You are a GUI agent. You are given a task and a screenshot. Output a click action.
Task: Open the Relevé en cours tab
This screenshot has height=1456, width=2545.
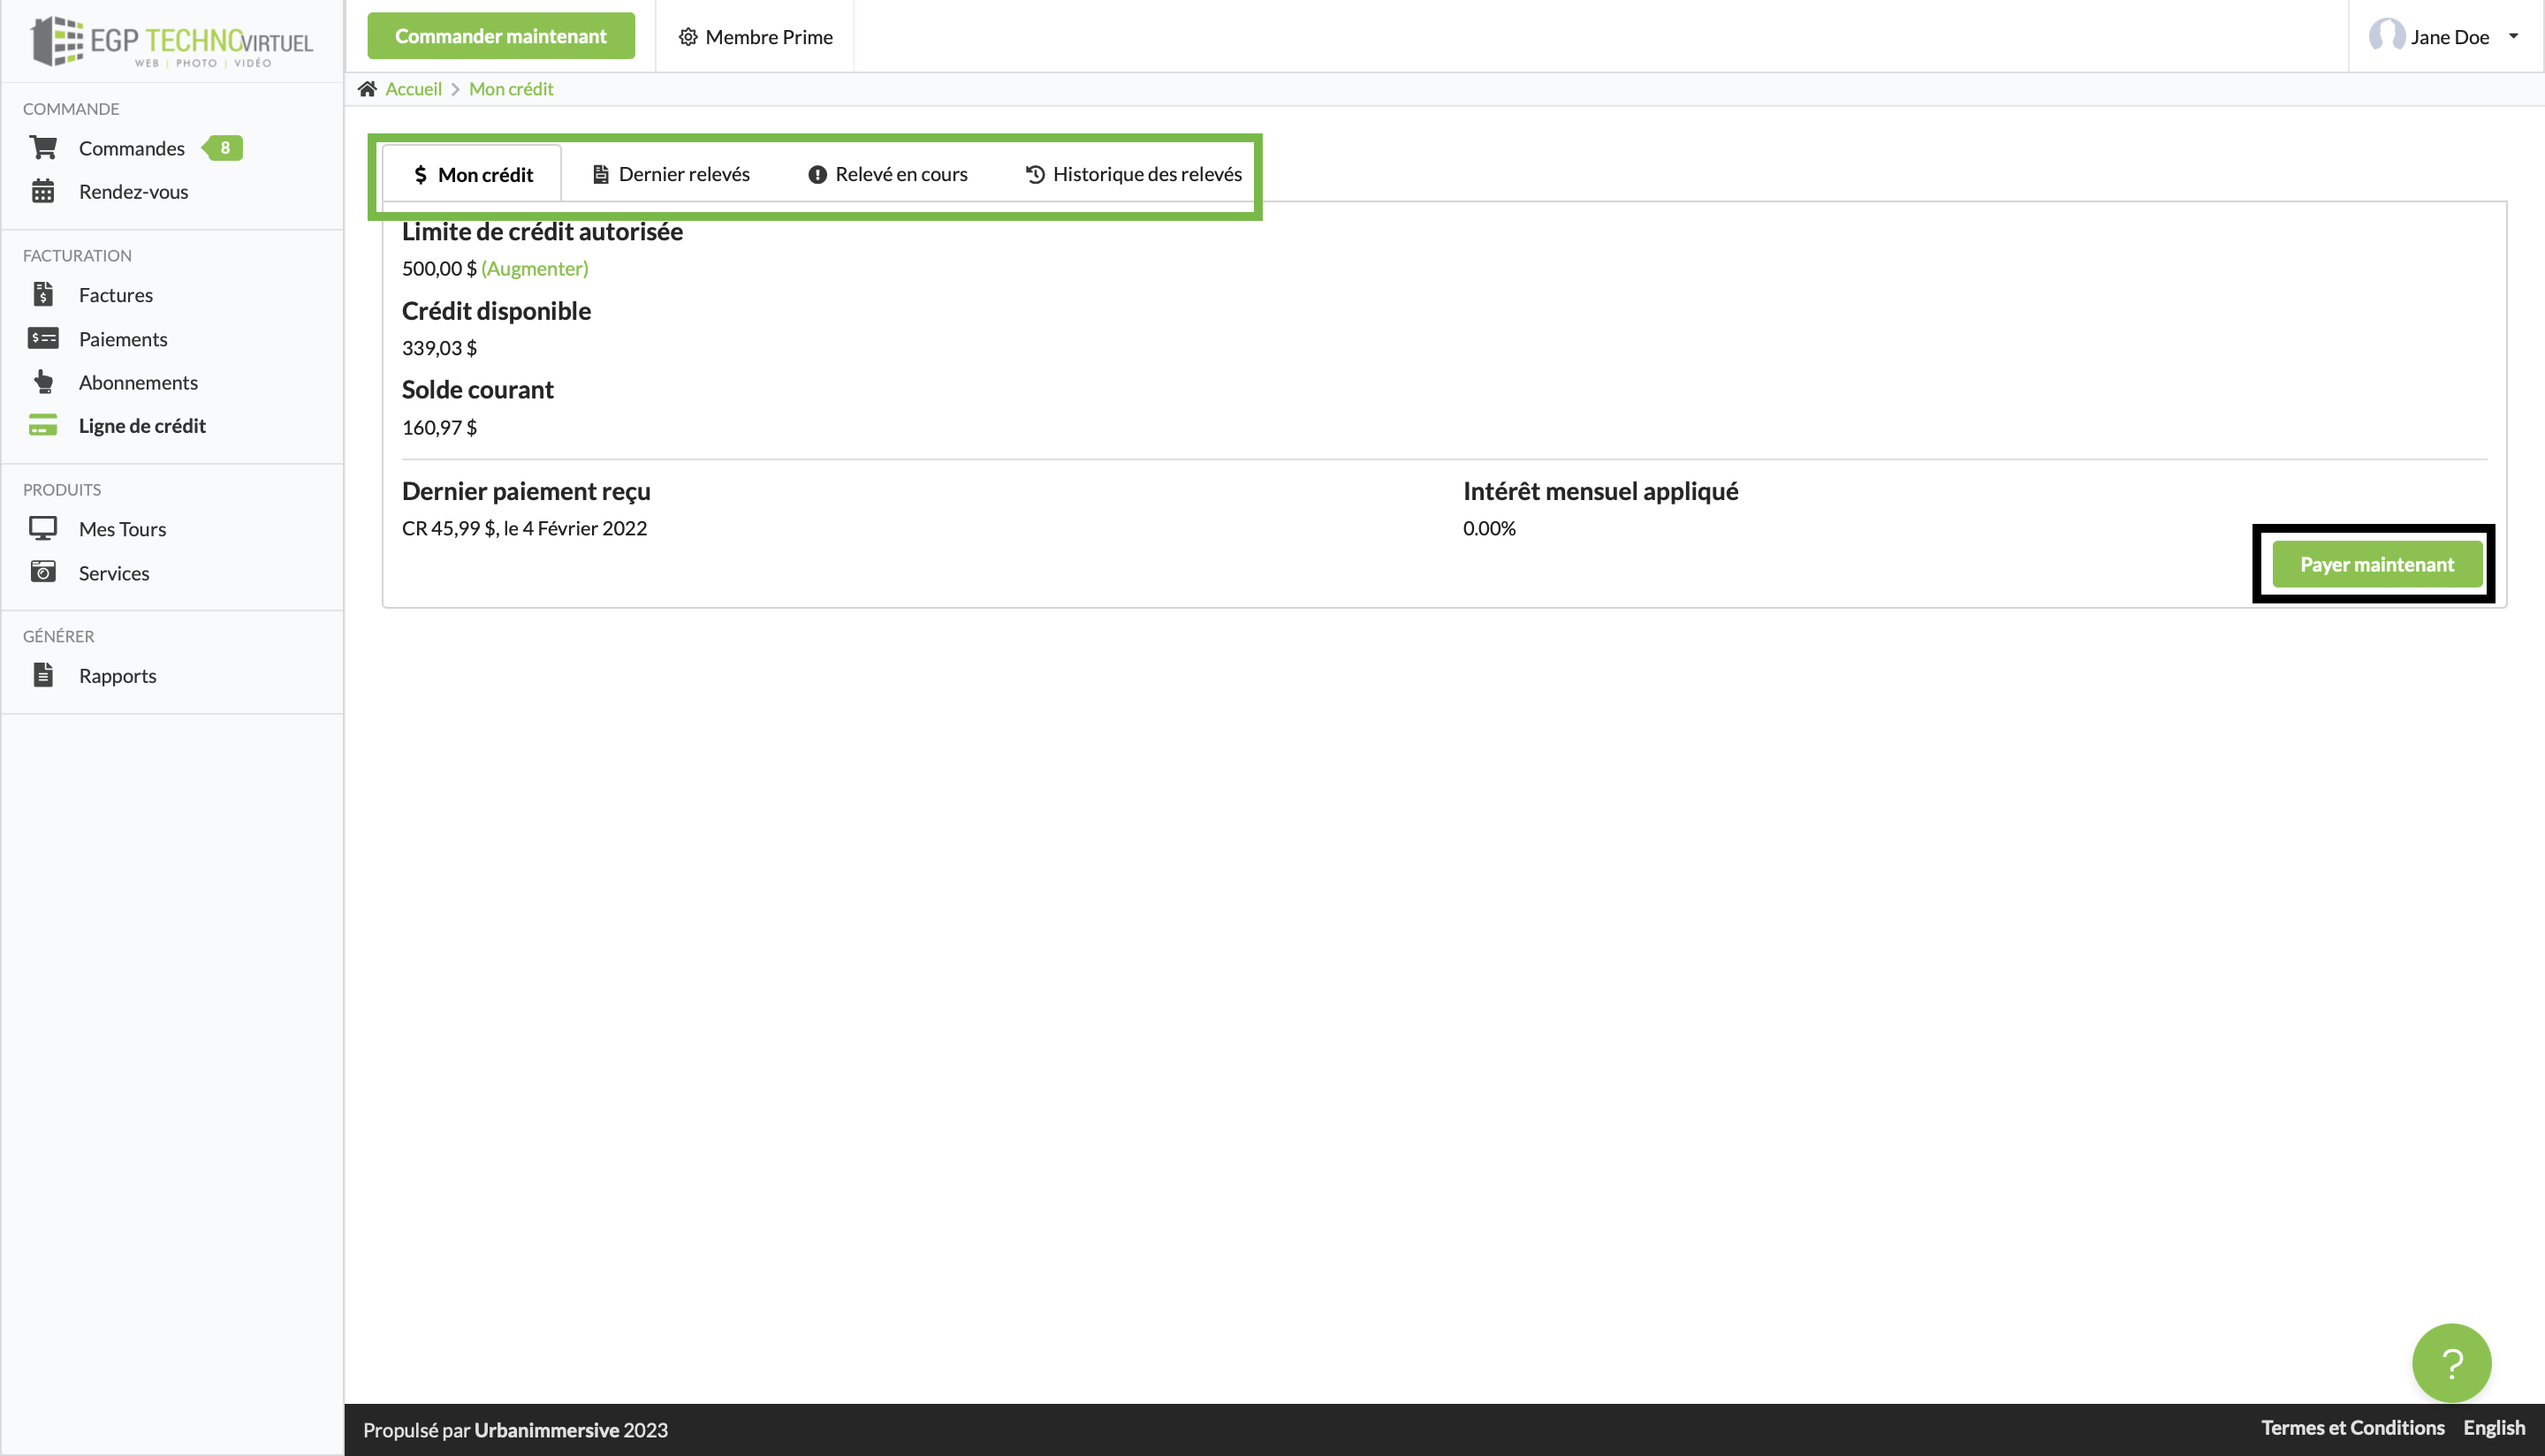click(x=888, y=174)
